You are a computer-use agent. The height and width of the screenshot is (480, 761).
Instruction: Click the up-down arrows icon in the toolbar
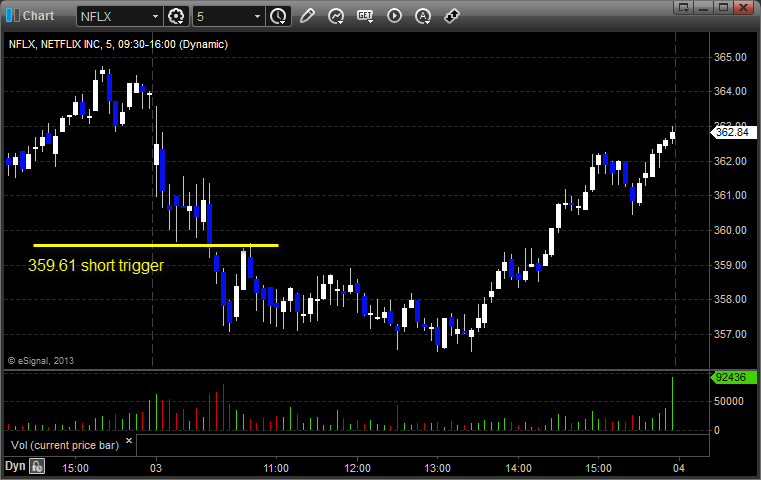[452, 16]
